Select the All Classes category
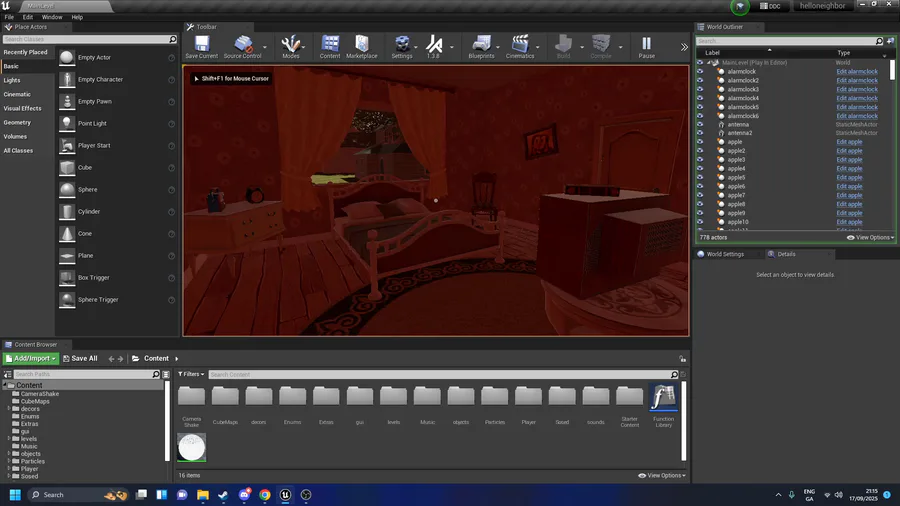900x506 pixels. 18,151
